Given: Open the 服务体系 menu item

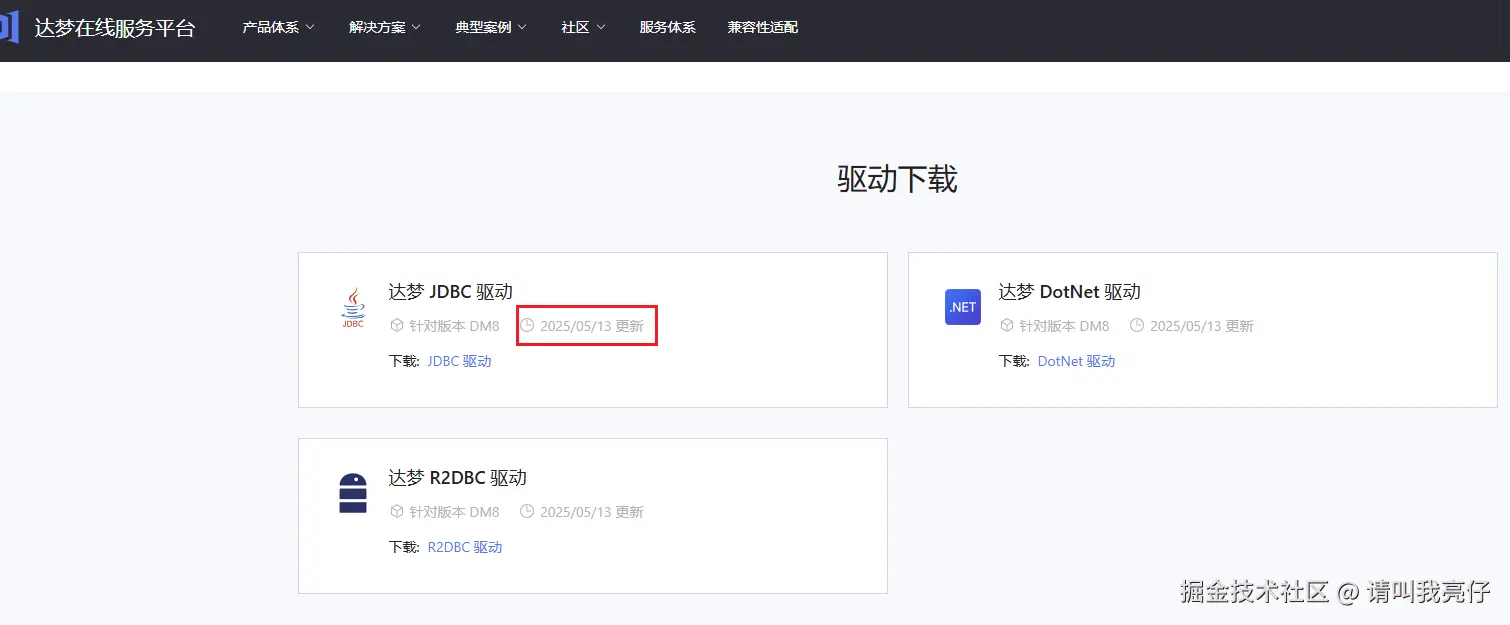Looking at the screenshot, I should tap(667, 27).
